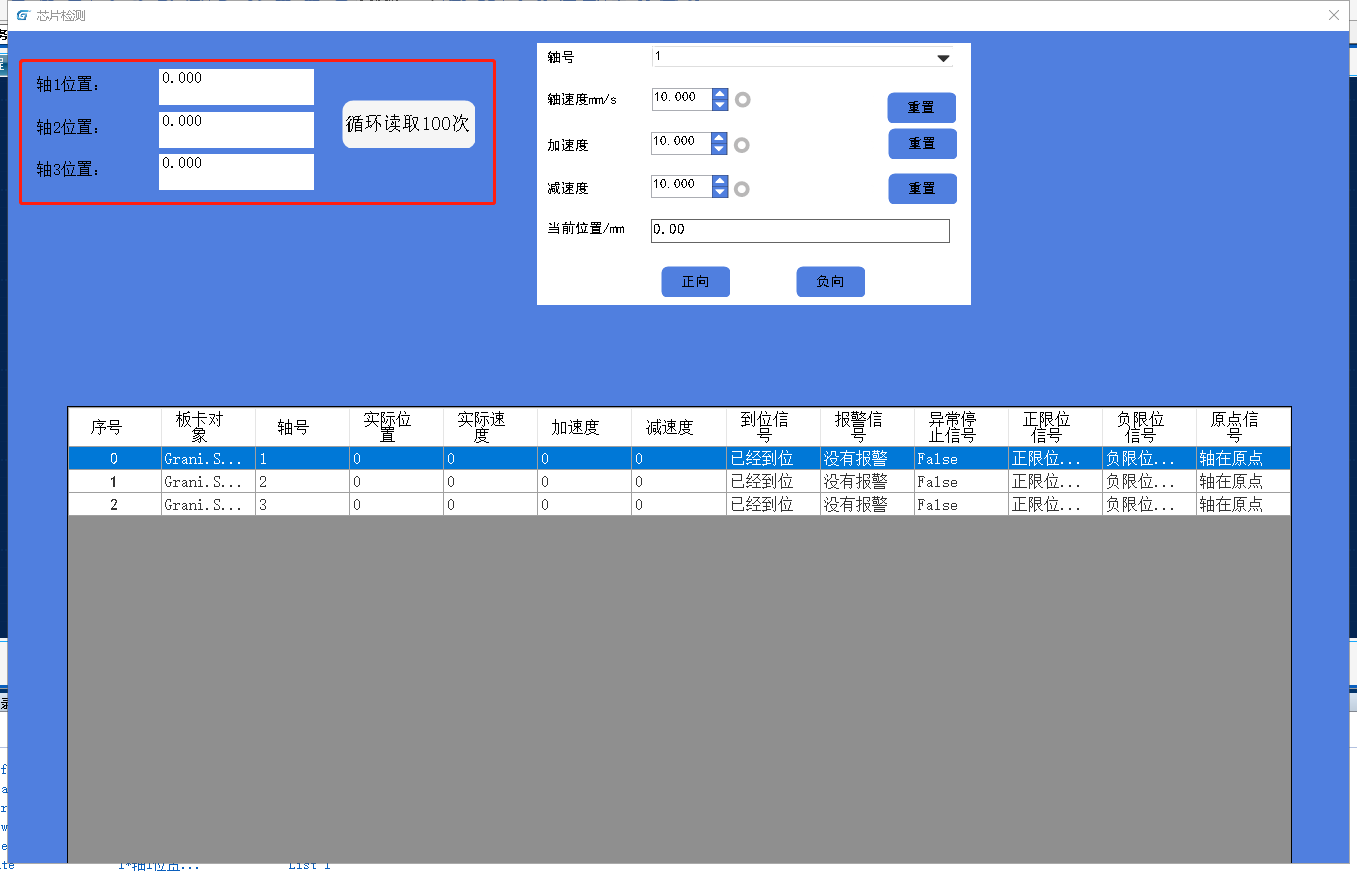
Task: Click 轴号 cell 2 in table
Action: point(302,482)
